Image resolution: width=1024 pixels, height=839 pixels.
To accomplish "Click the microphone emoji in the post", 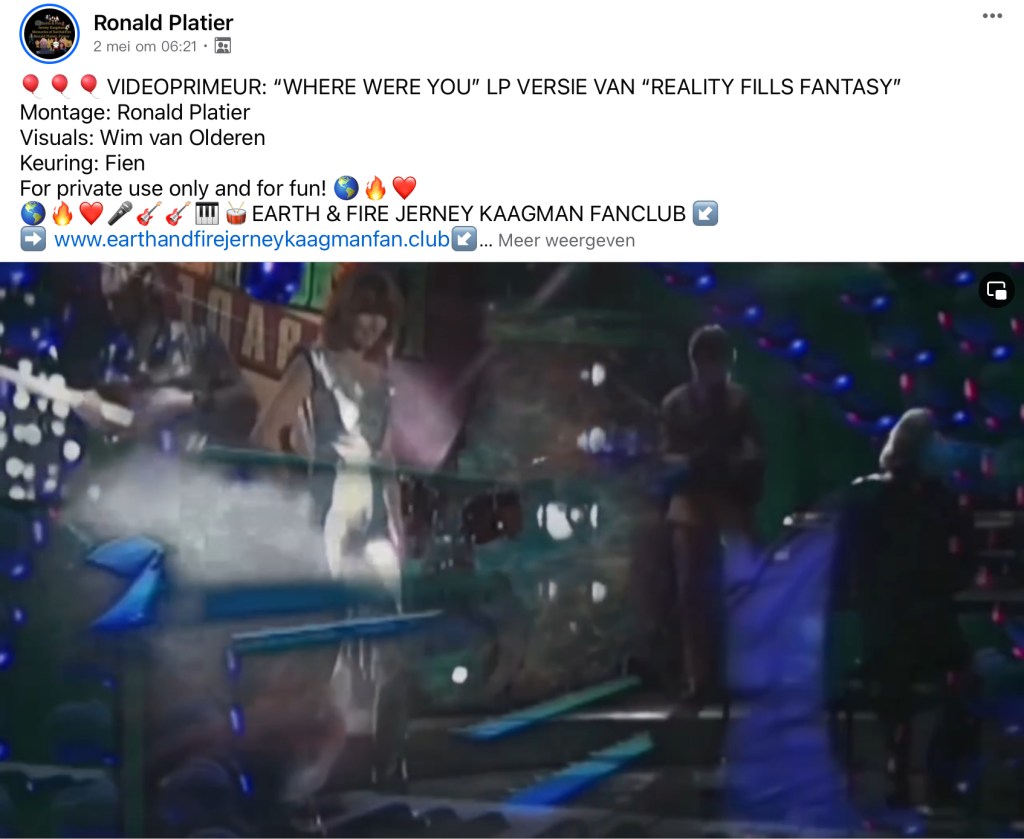I will pos(120,214).
